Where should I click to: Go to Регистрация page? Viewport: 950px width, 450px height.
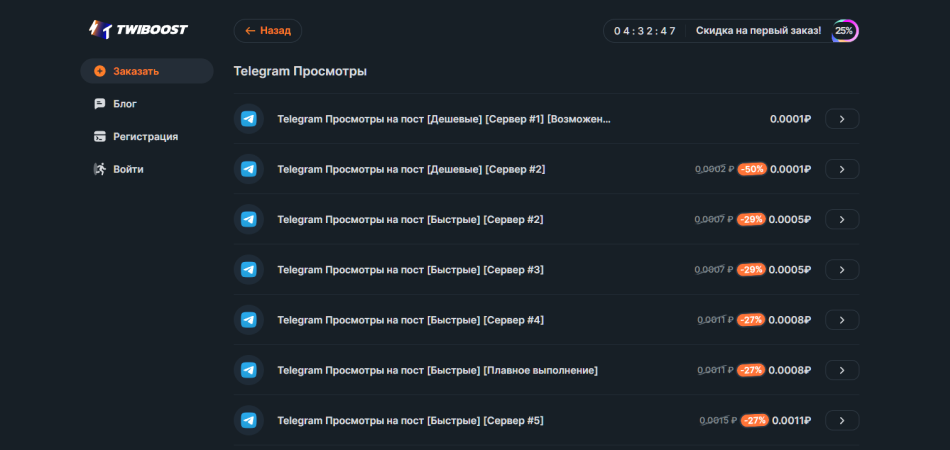coord(145,136)
